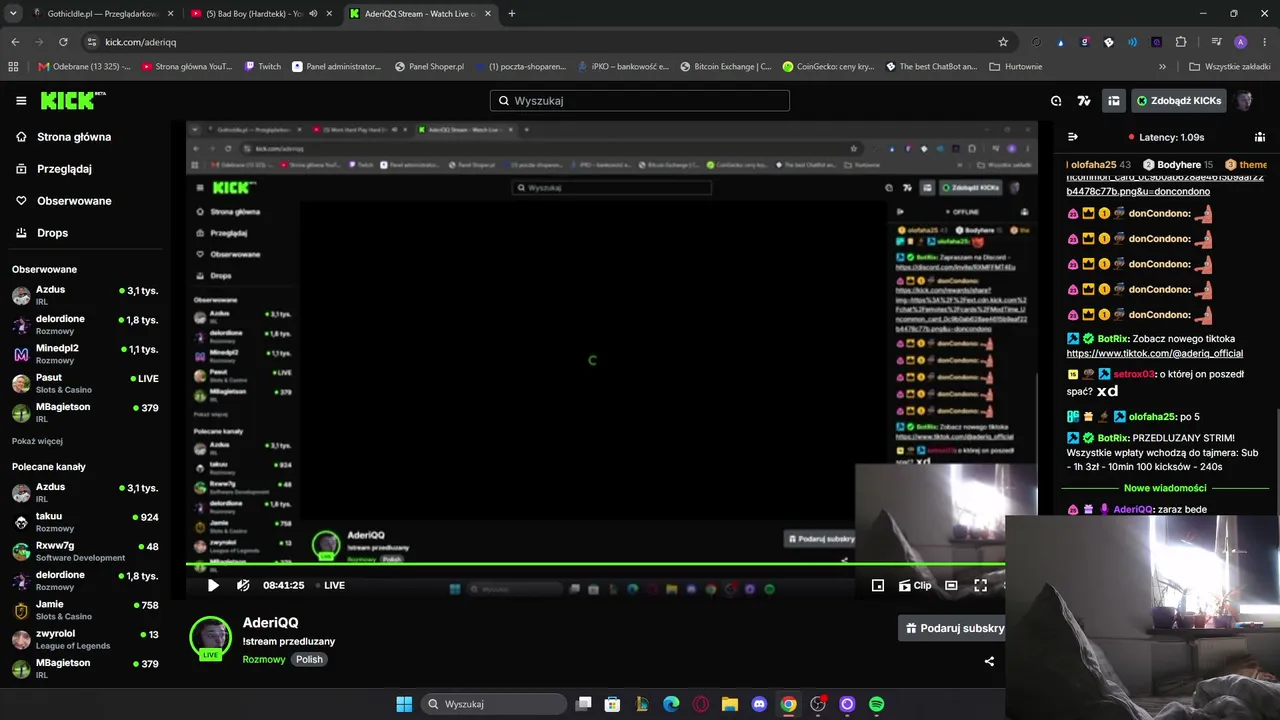This screenshot has width=1280, height=720.
Task: Toggle the highlighted layout icon in Kick header
Action: click(x=1113, y=101)
